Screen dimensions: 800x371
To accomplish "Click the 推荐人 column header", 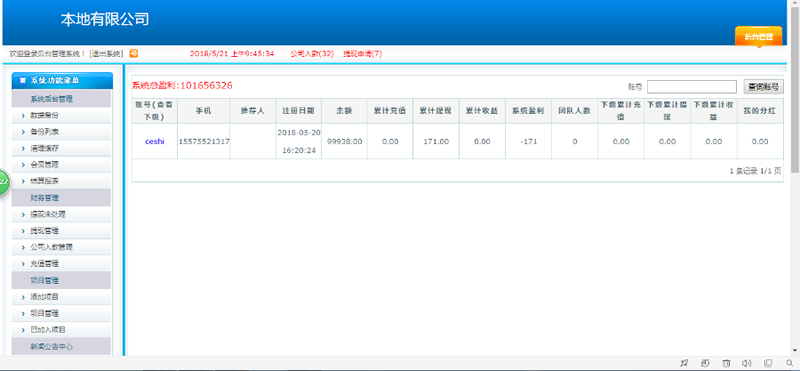I will [x=253, y=110].
